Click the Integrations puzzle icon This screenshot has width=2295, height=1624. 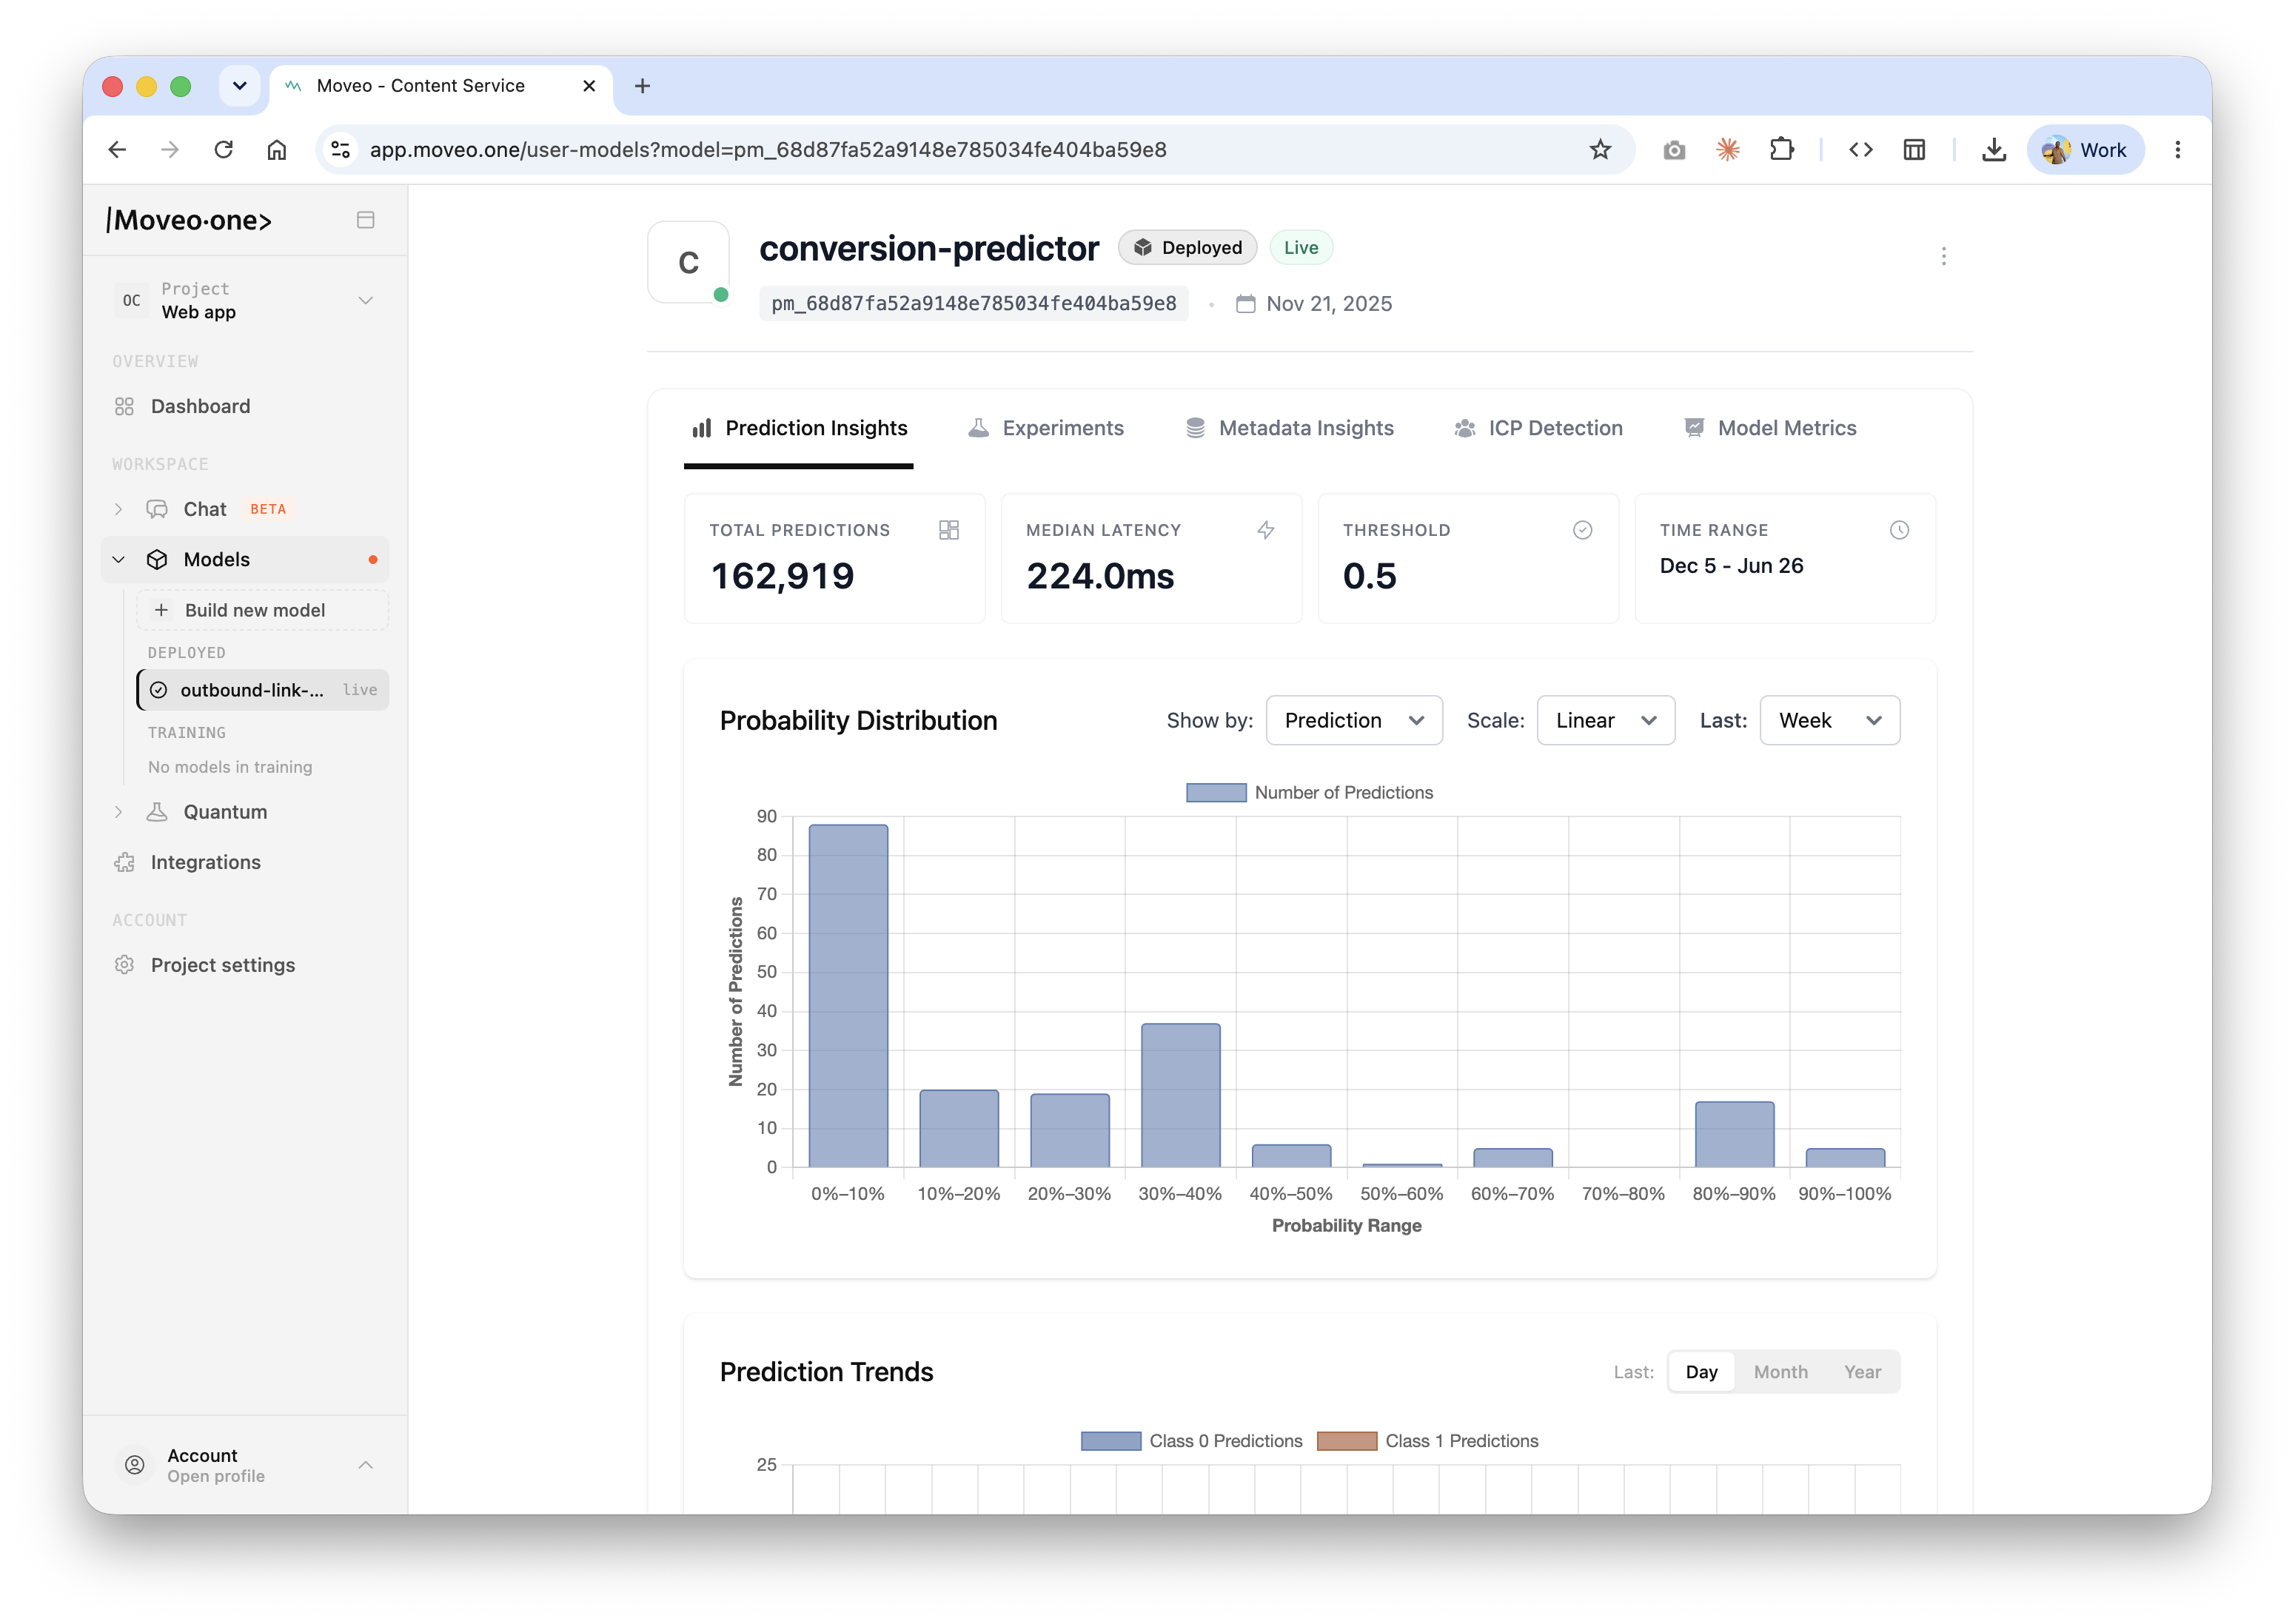(x=124, y=862)
